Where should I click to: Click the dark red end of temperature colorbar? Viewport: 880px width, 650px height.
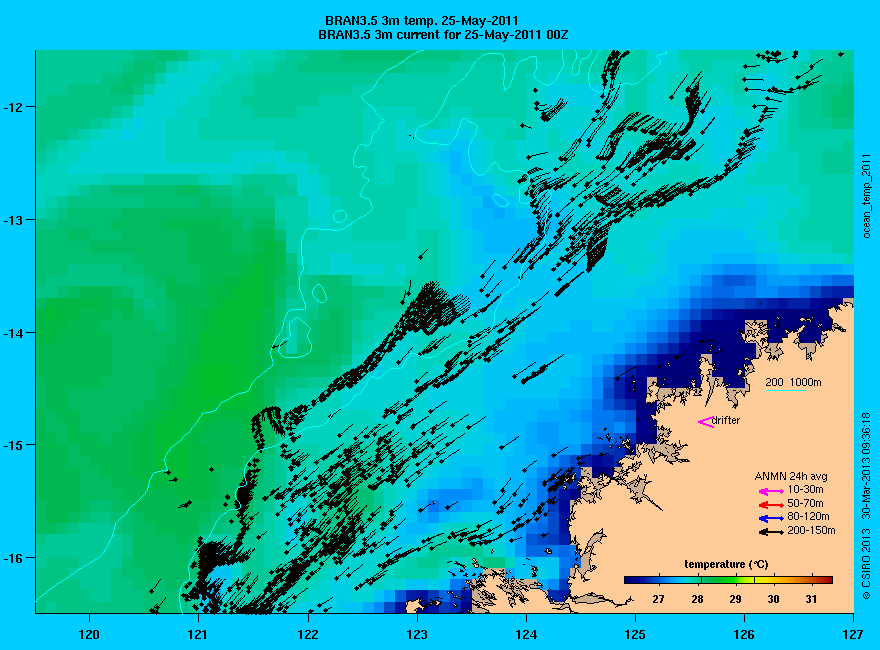[827, 580]
